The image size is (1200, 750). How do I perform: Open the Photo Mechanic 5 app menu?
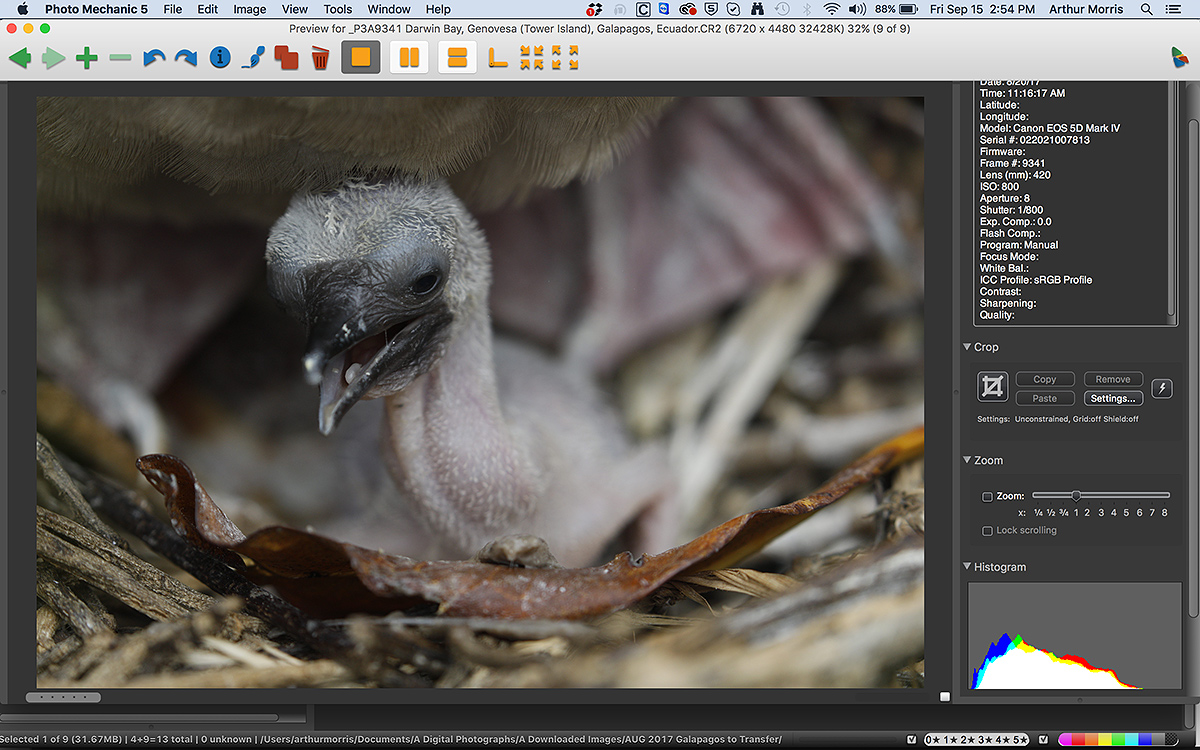(96, 9)
